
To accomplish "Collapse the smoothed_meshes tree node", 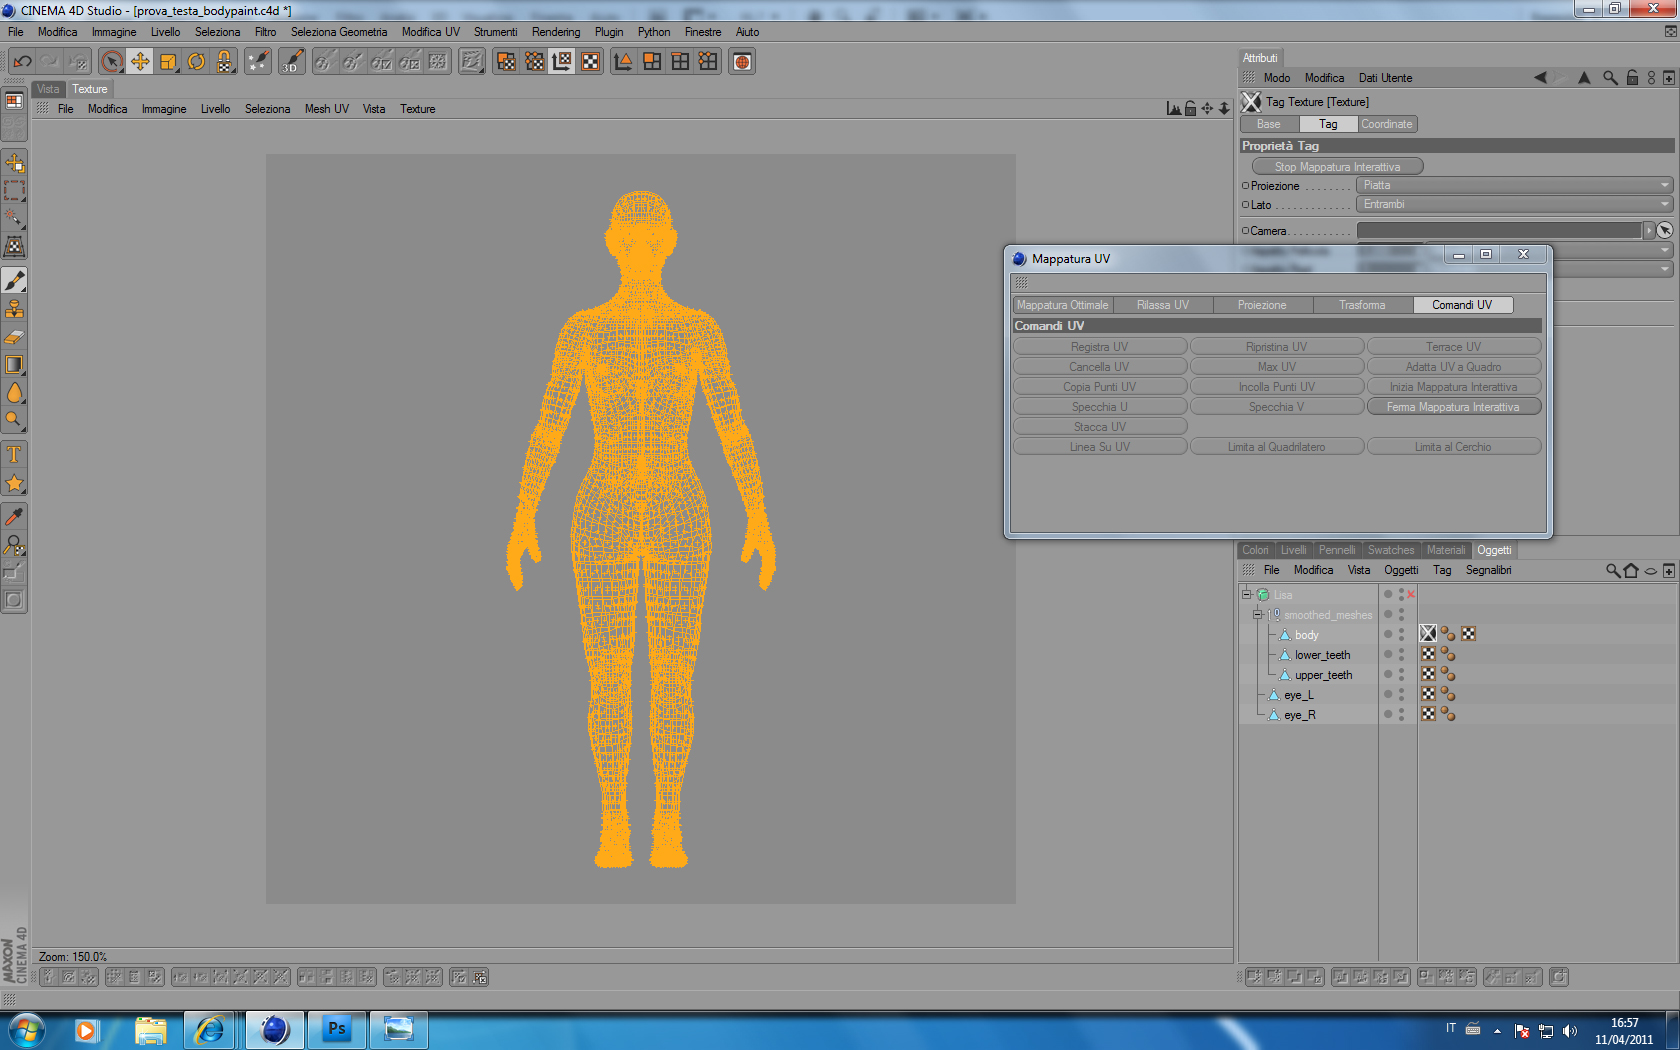I will click(1258, 615).
